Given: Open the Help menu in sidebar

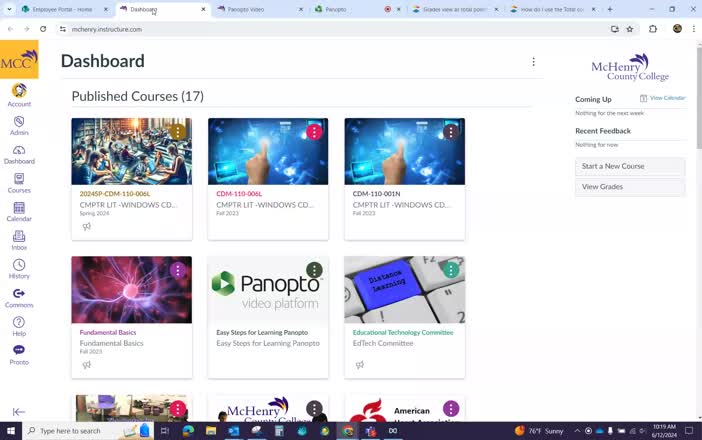Looking at the screenshot, I should click(x=19, y=327).
